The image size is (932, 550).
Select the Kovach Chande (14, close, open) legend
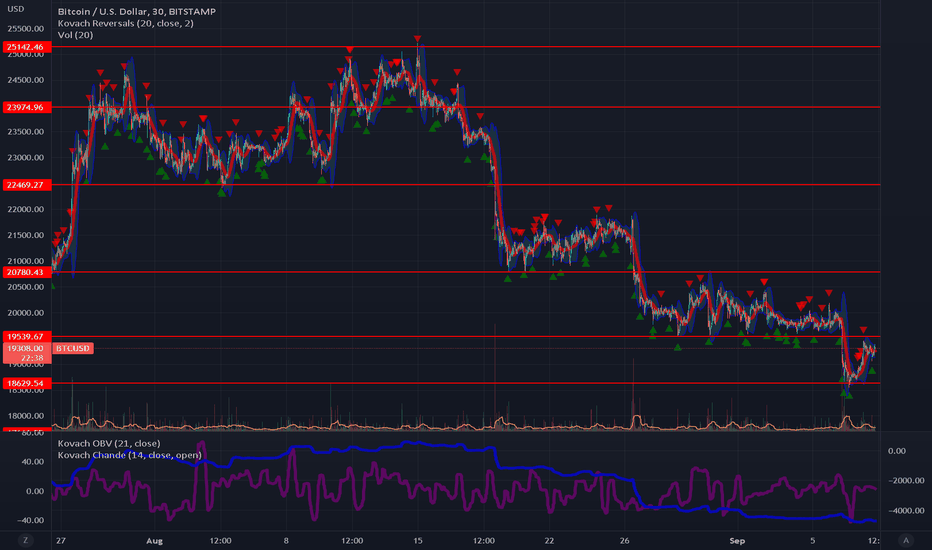point(130,455)
